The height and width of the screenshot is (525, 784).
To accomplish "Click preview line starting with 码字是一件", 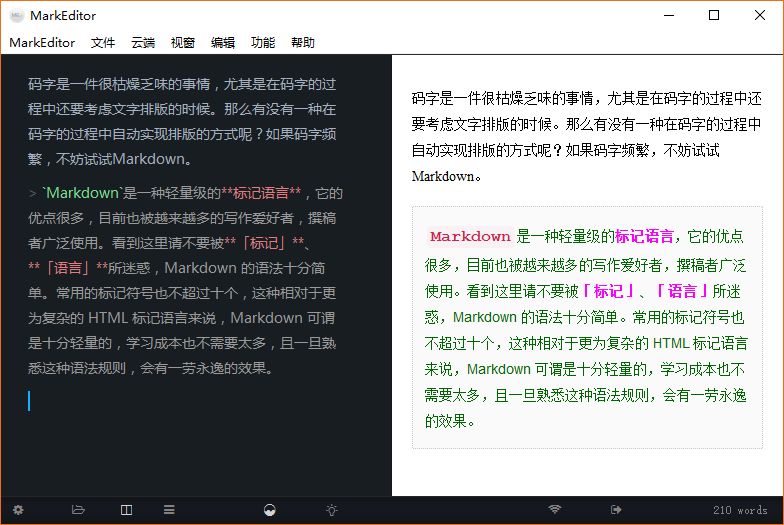I will coord(586,98).
